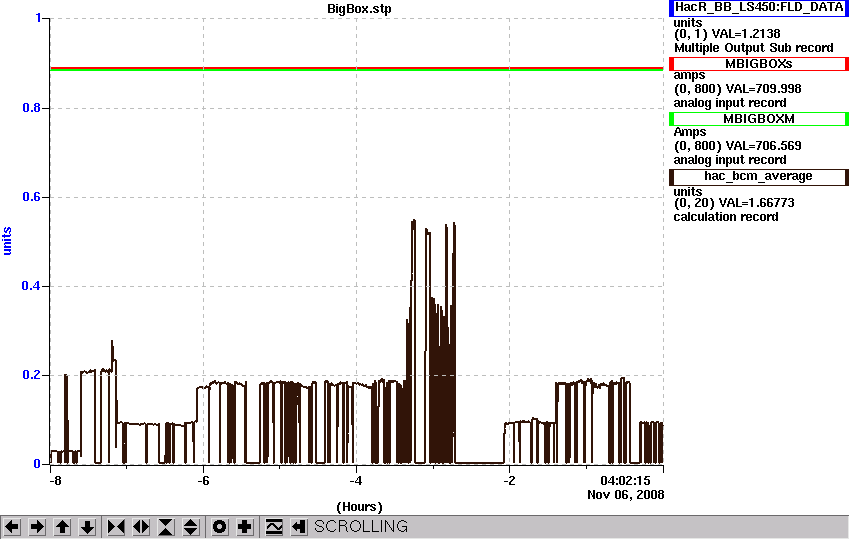Select the HacR_BB_LS450:FLD_DATA curve legend
This screenshot has width=849, height=539.
(759, 8)
